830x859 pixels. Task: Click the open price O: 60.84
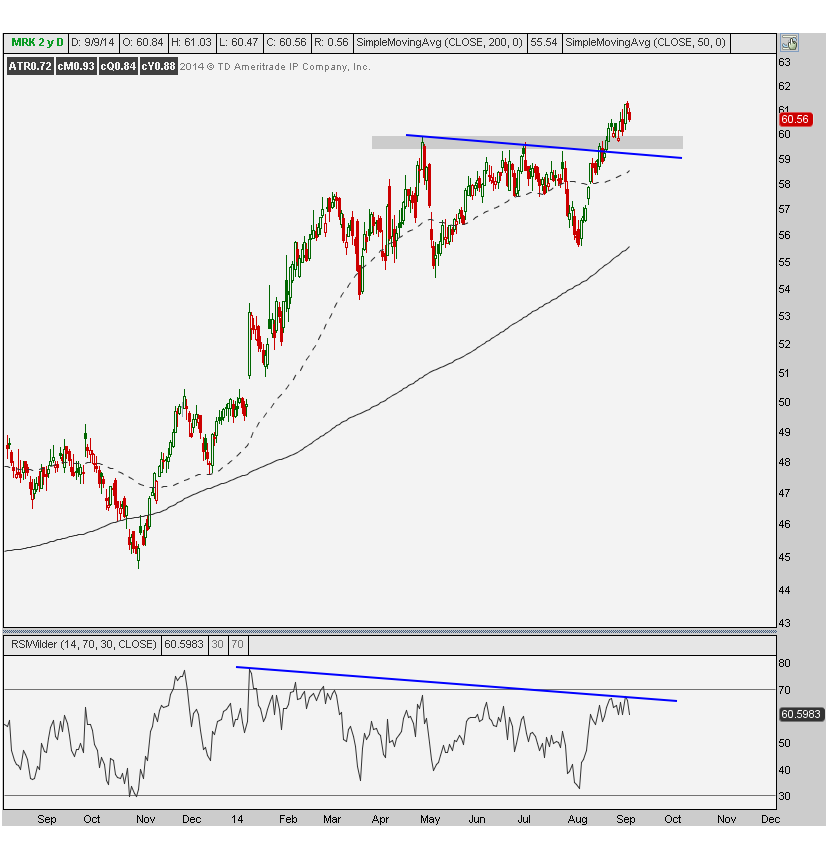click(x=143, y=42)
